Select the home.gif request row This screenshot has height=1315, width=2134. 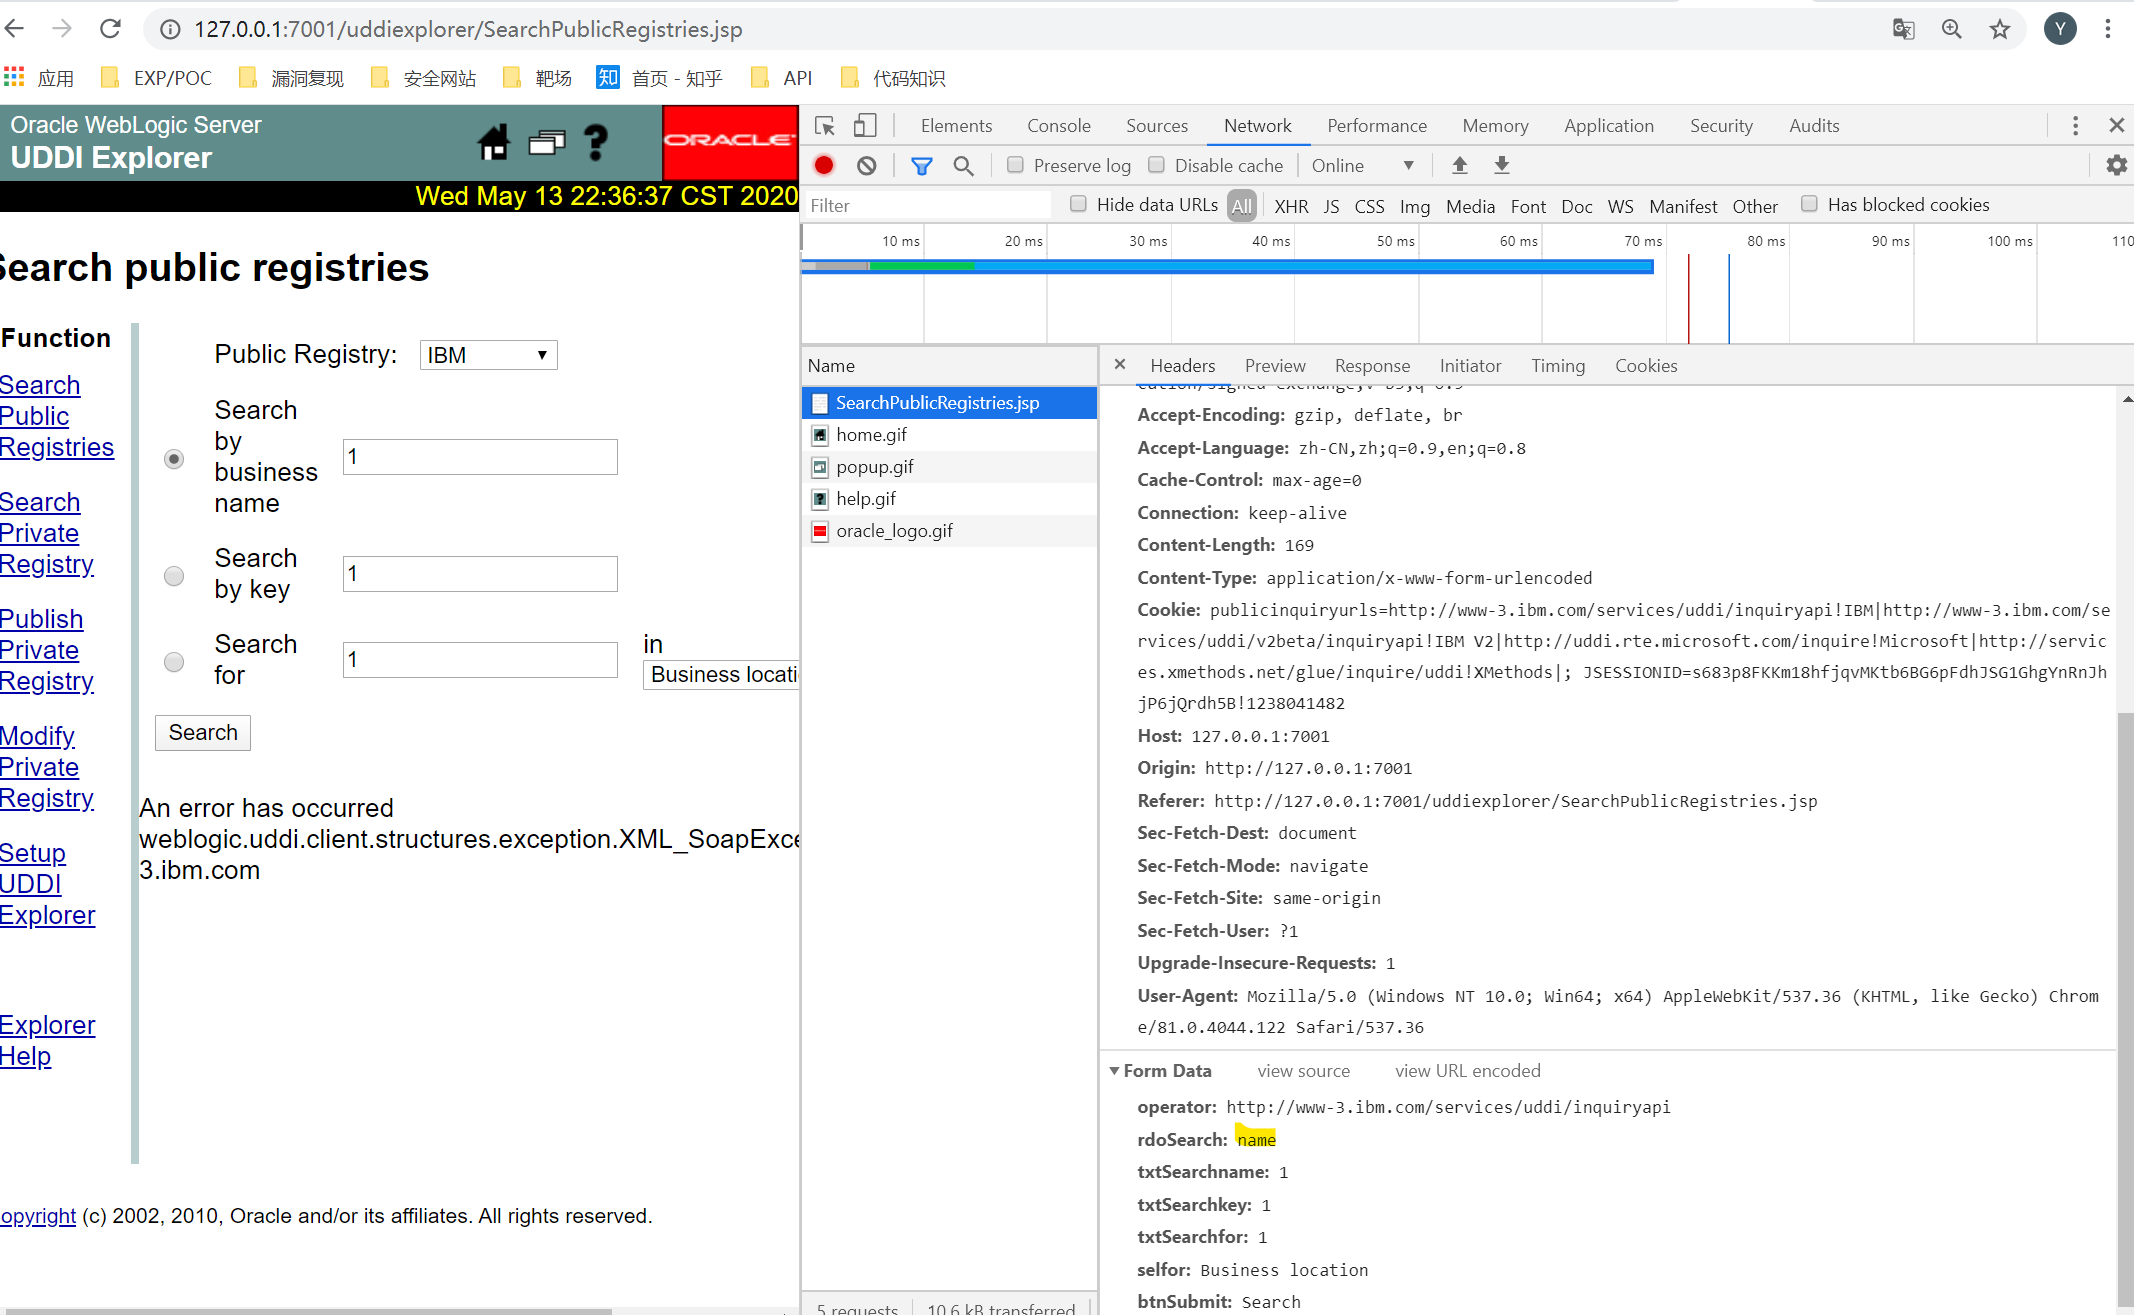click(x=949, y=435)
